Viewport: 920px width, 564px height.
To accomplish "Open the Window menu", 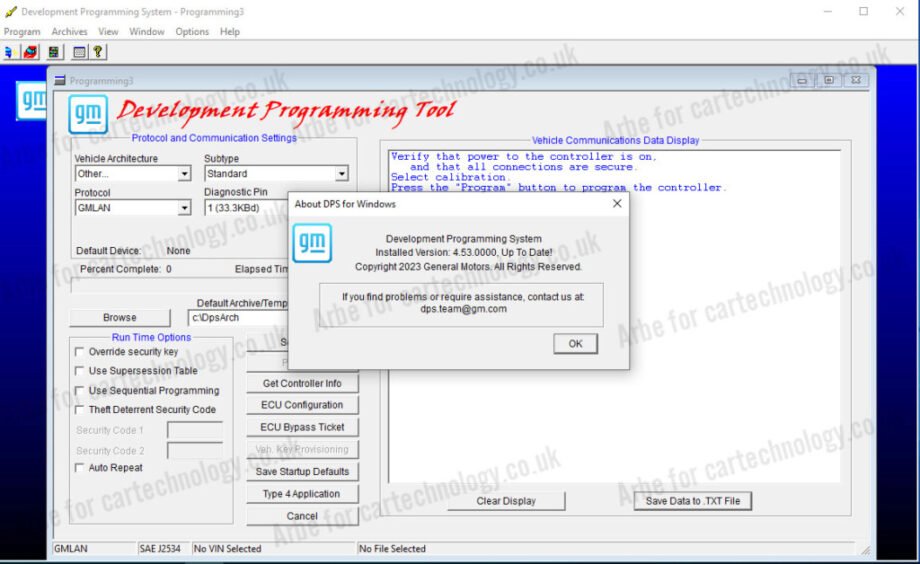I will pyautogui.click(x=147, y=32).
